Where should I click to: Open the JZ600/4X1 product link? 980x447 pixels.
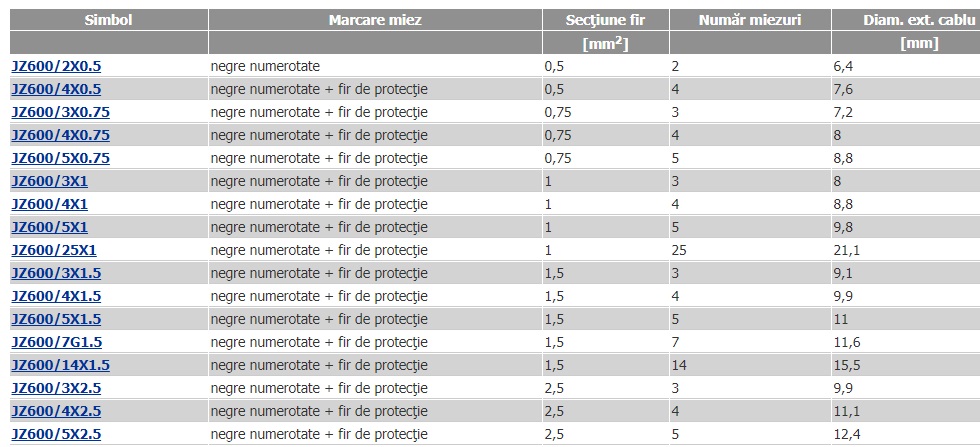[49, 204]
